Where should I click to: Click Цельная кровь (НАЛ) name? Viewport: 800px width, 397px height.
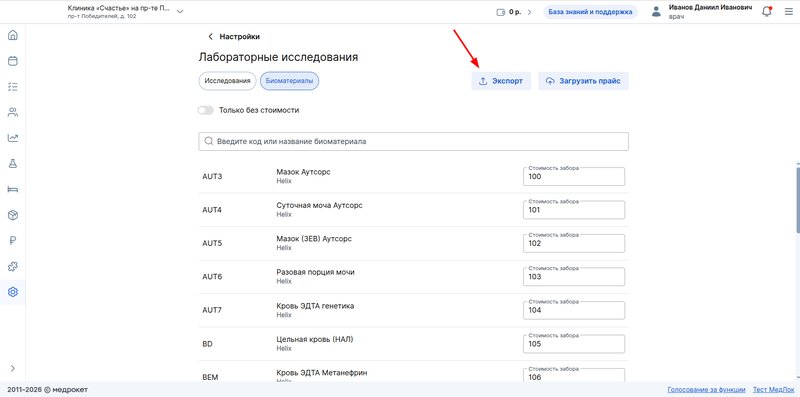[315, 339]
